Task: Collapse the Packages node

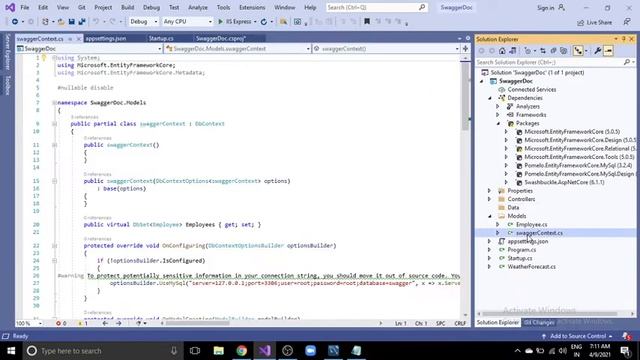Action: 498,123
